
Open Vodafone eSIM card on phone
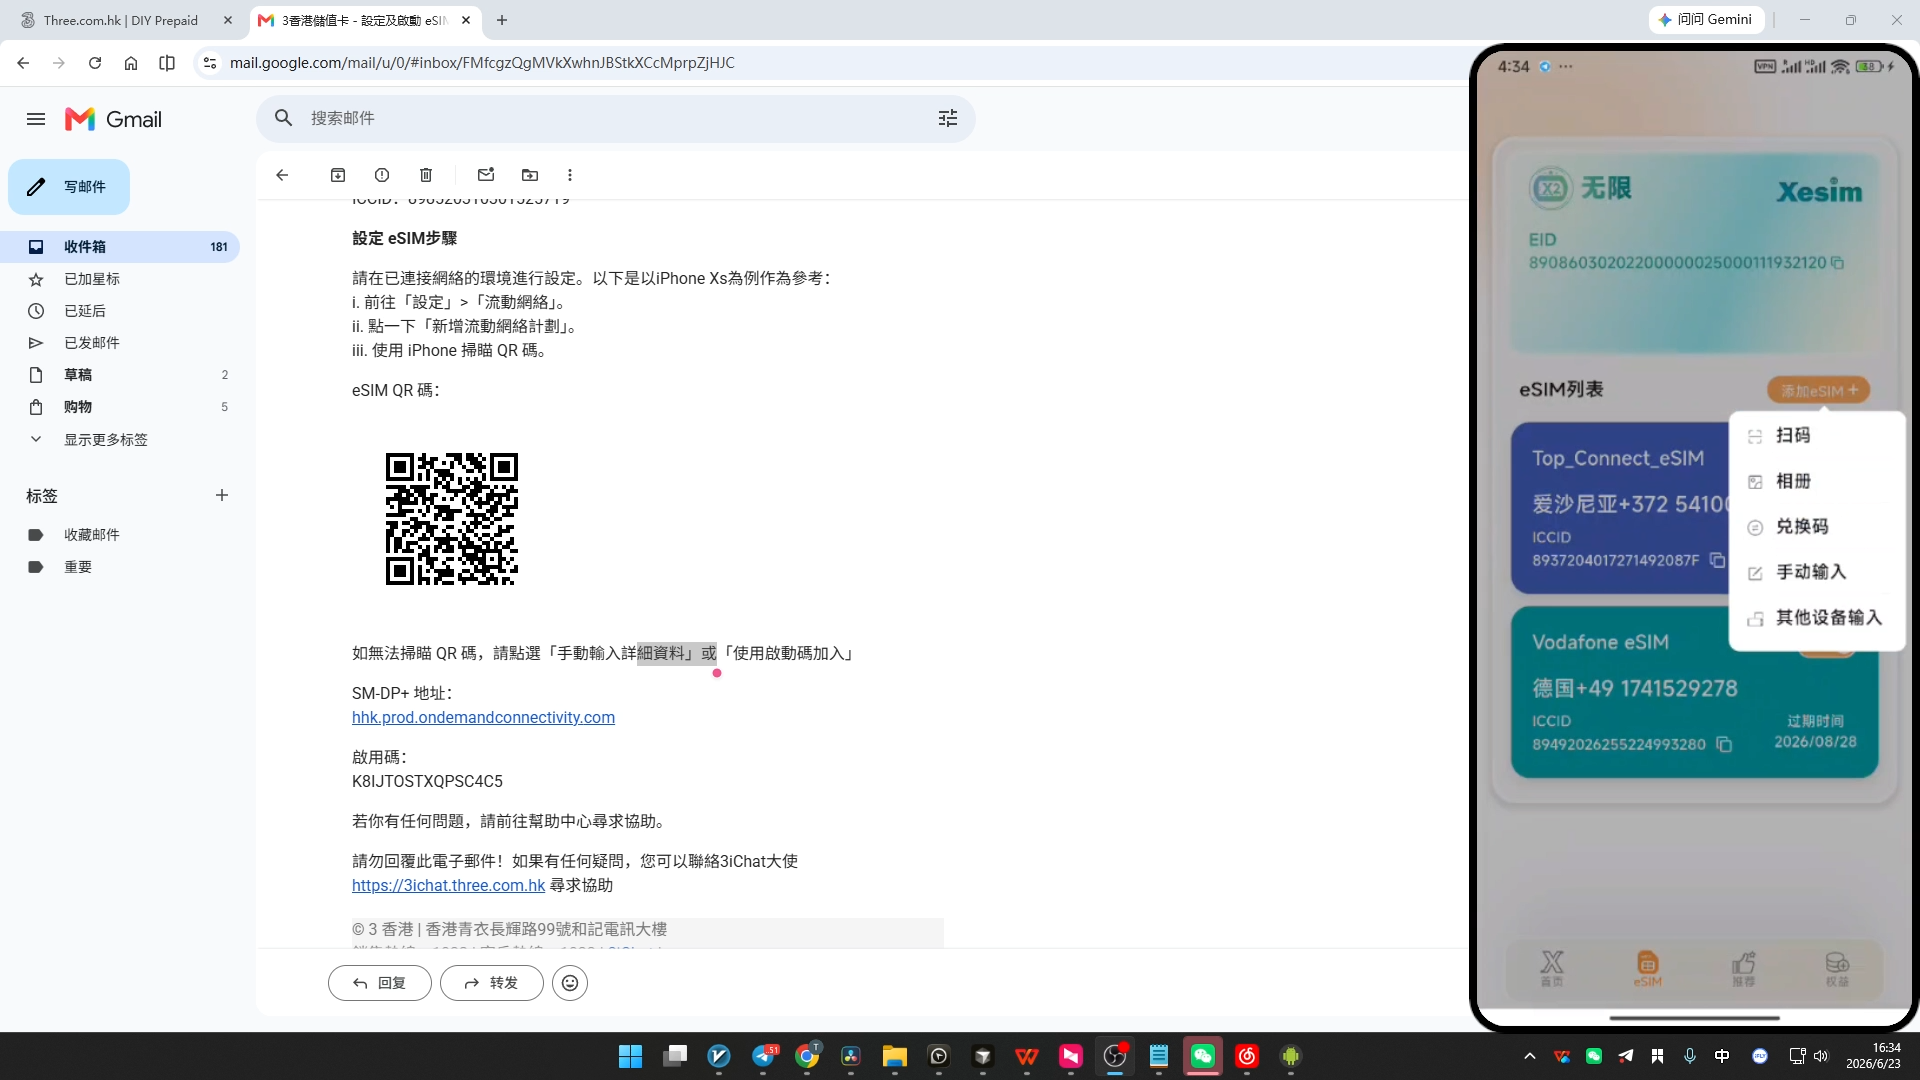tap(1694, 692)
